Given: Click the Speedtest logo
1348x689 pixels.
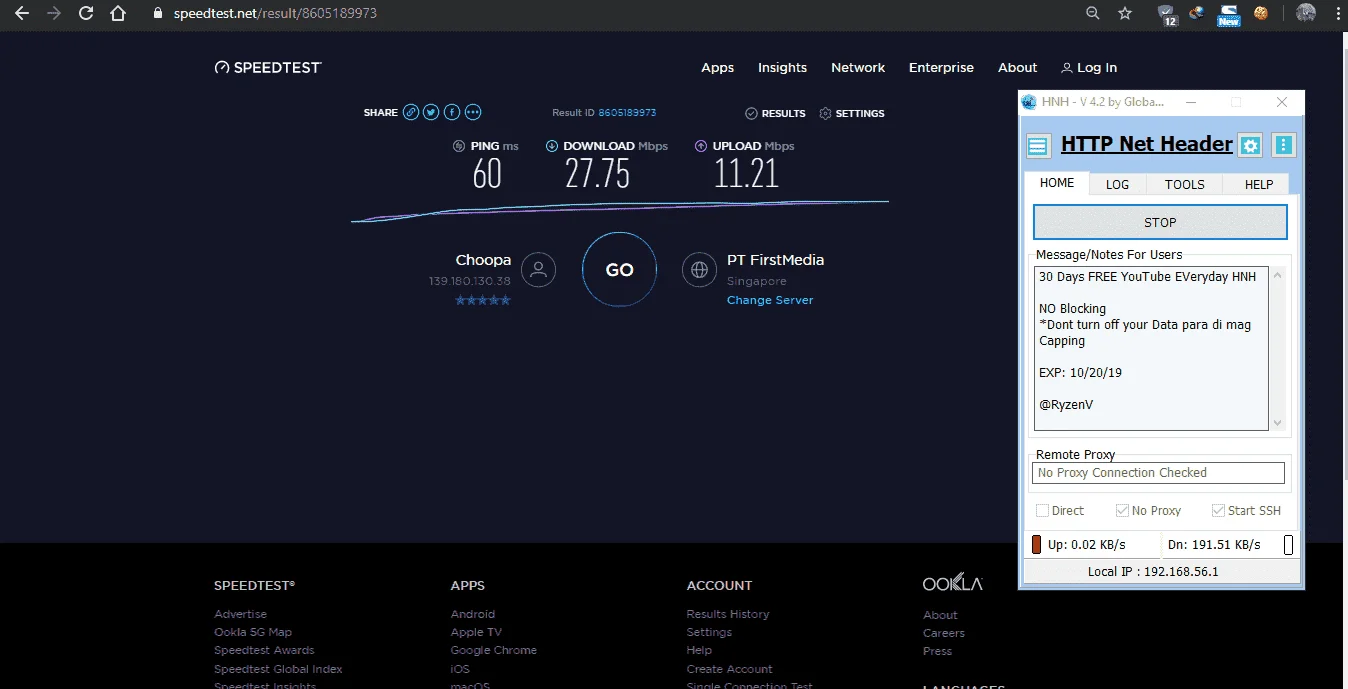Looking at the screenshot, I should pyautogui.click(x=268, y=68).
